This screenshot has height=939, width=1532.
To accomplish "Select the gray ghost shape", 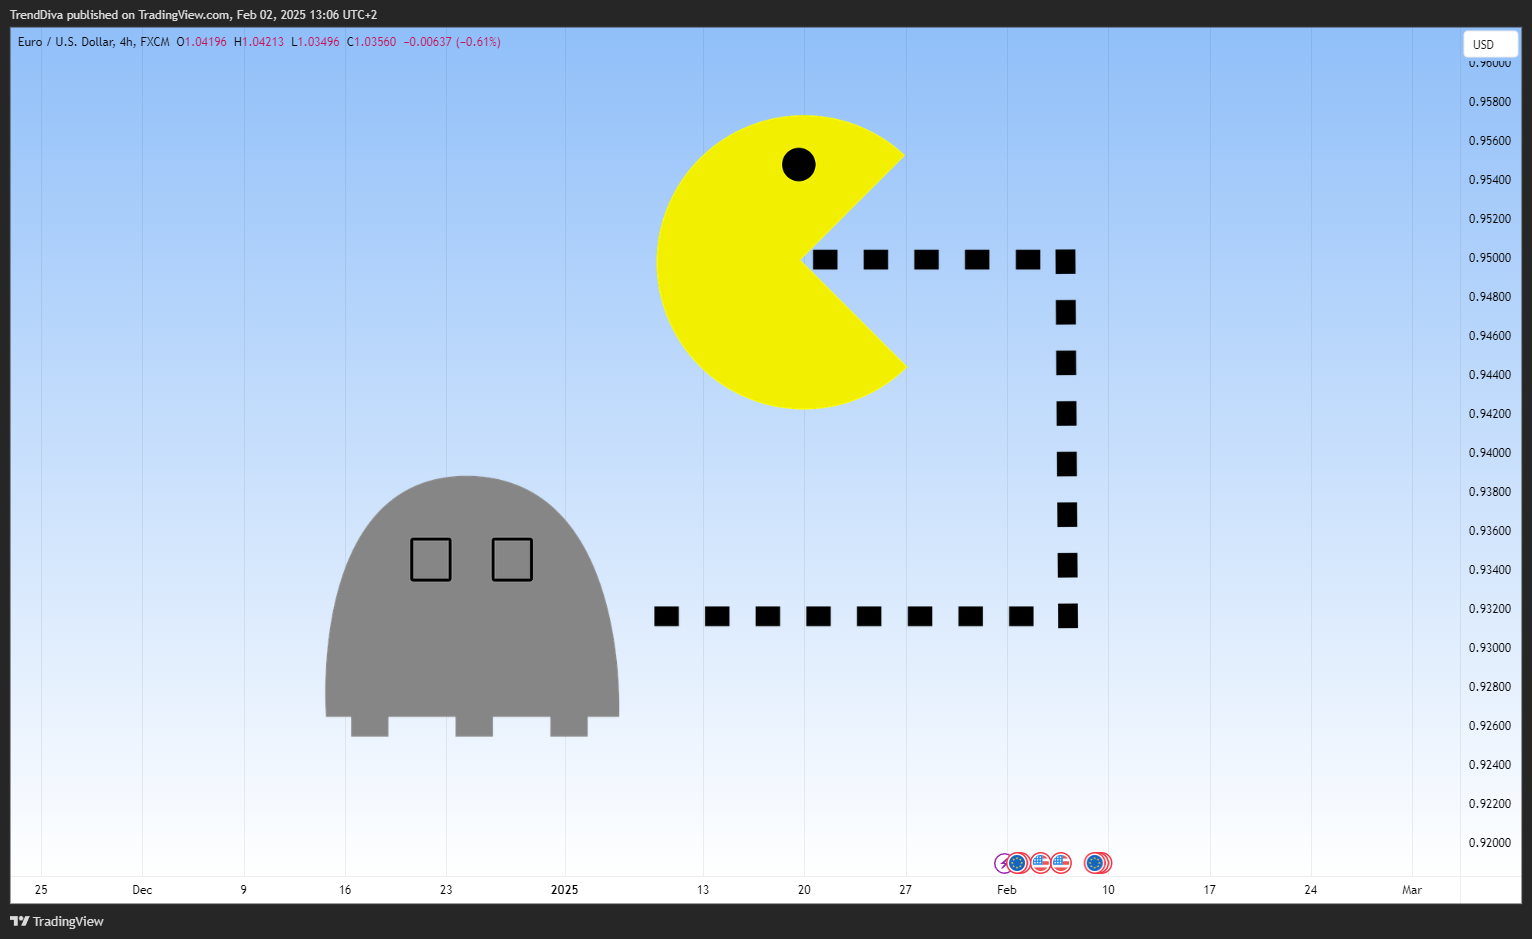I will pyautogui.click(x=472, y=606).
